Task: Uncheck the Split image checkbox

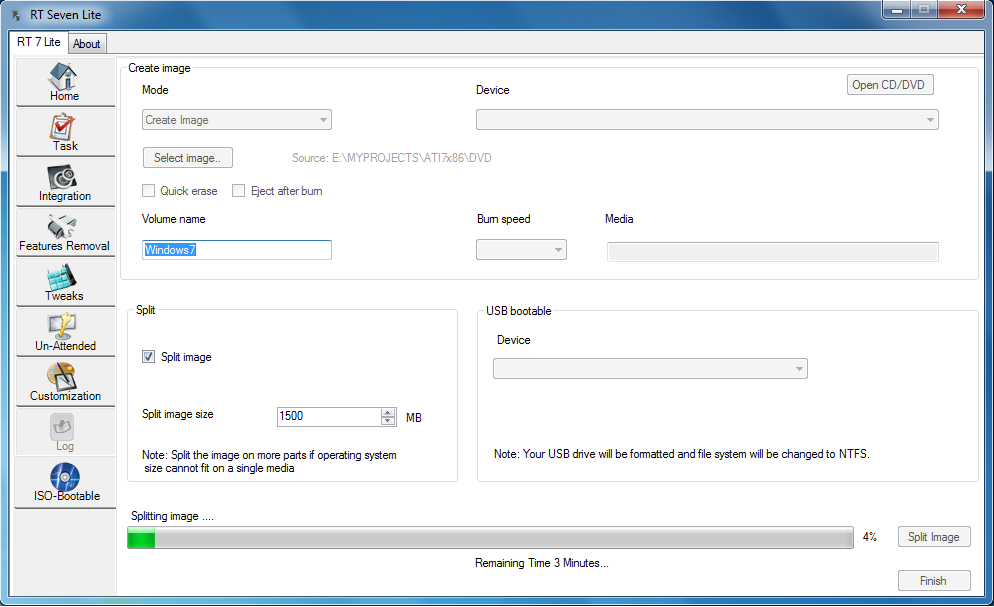Action: [148, 357]
